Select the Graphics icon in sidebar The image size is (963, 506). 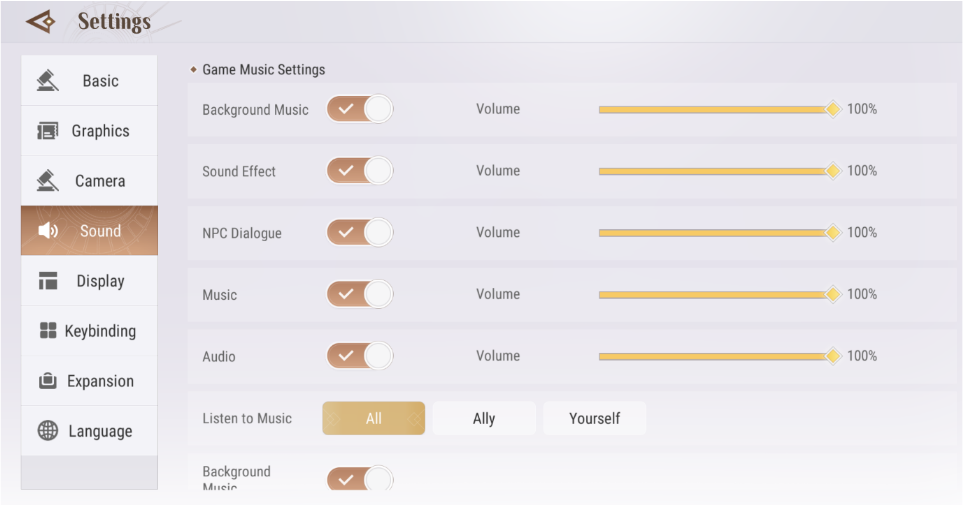coord(48,131)
